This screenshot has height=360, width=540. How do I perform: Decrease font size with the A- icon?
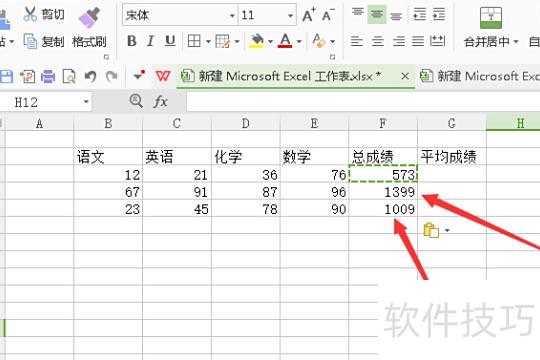[x=328, y=15]
